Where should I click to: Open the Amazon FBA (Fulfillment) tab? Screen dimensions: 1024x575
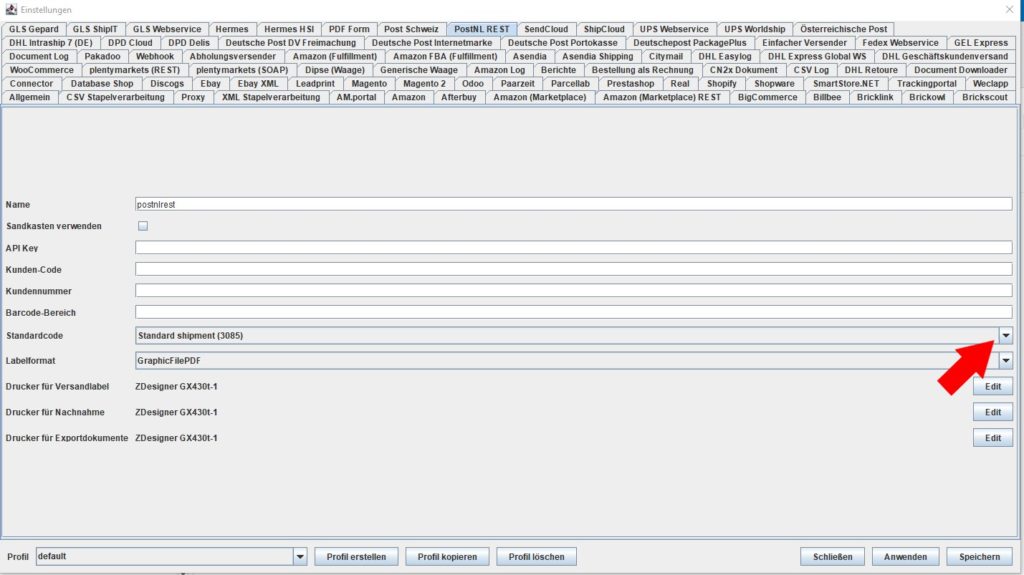(x=445, y=56)
